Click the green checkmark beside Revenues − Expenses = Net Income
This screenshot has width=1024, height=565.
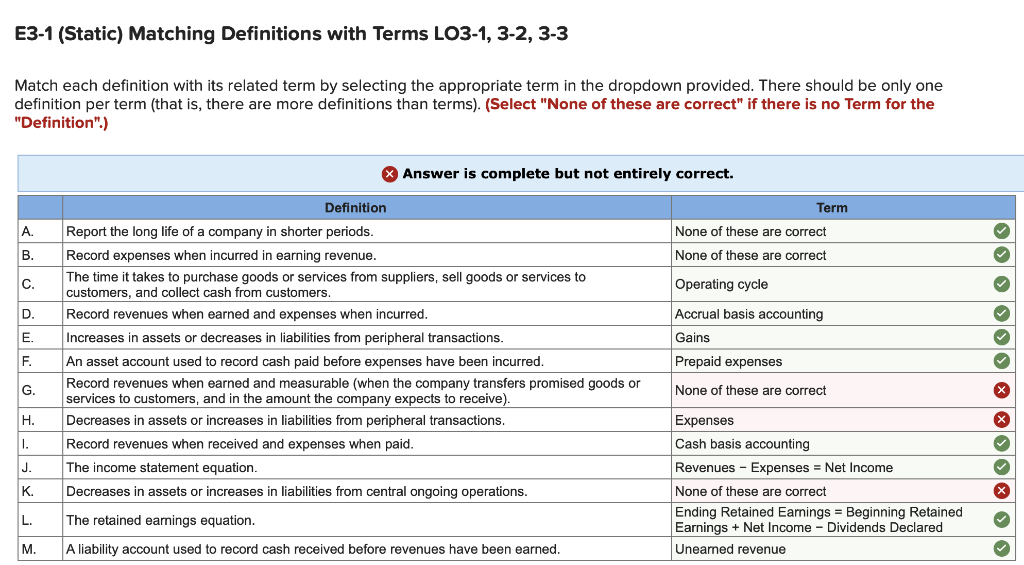tap(1001, 467)
